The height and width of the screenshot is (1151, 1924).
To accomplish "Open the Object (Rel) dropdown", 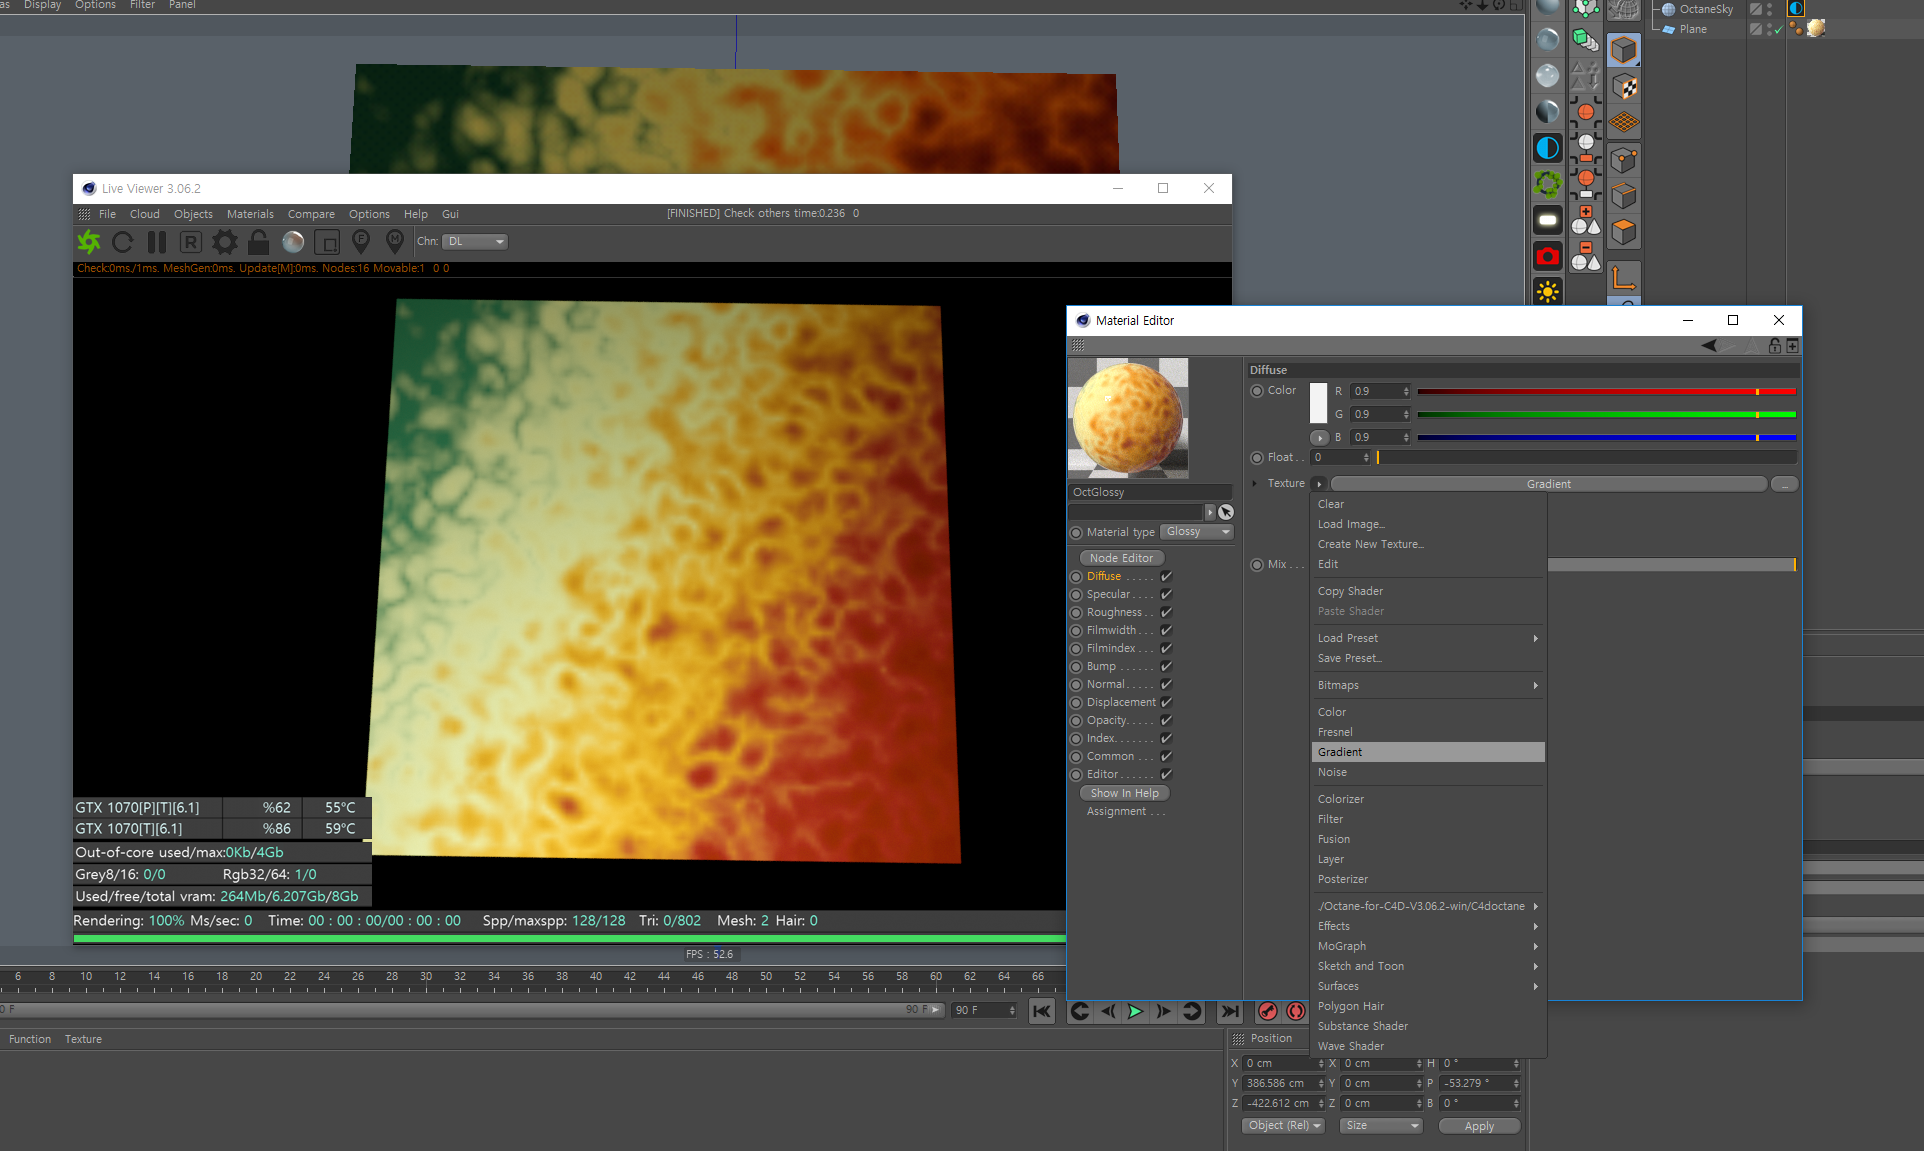I will [1284, 1126].
